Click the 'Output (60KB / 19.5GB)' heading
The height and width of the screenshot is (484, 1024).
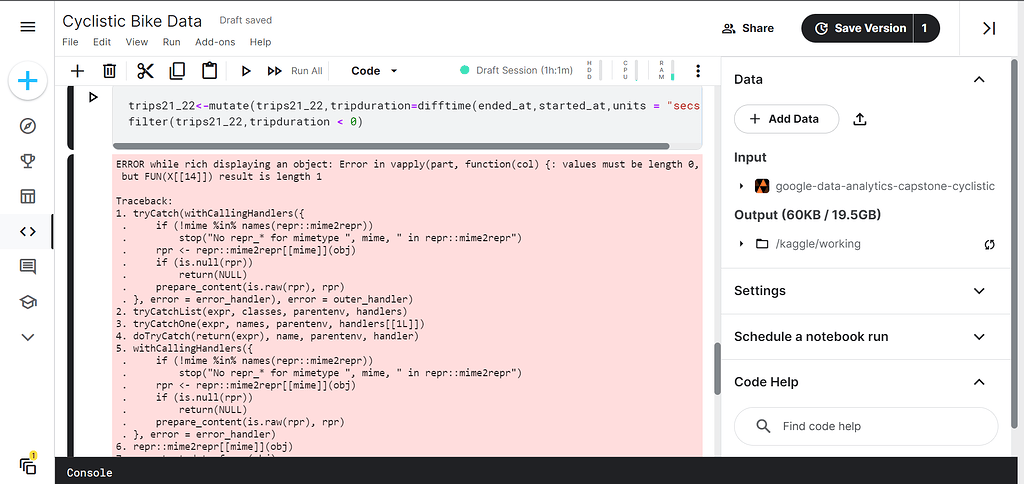tap(808, 215)
